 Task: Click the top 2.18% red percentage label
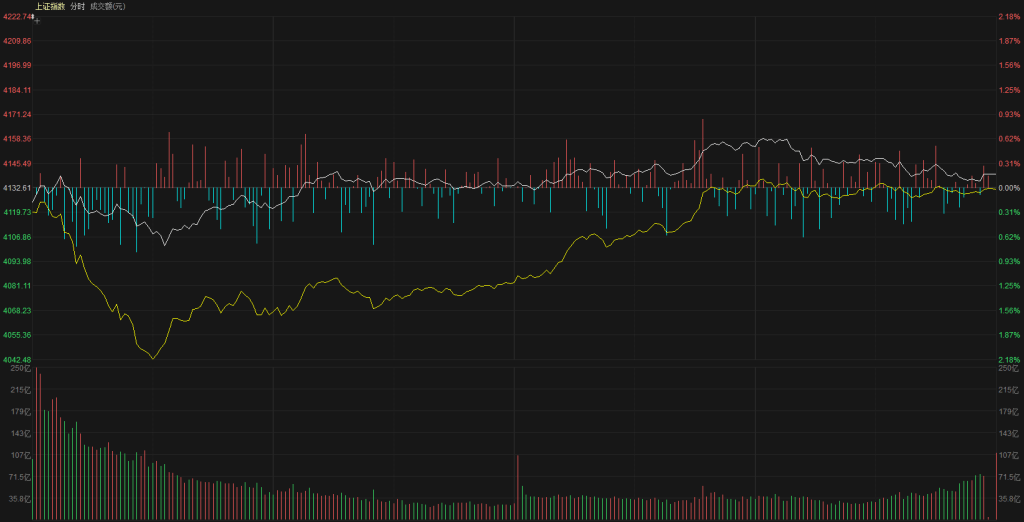1007,16
